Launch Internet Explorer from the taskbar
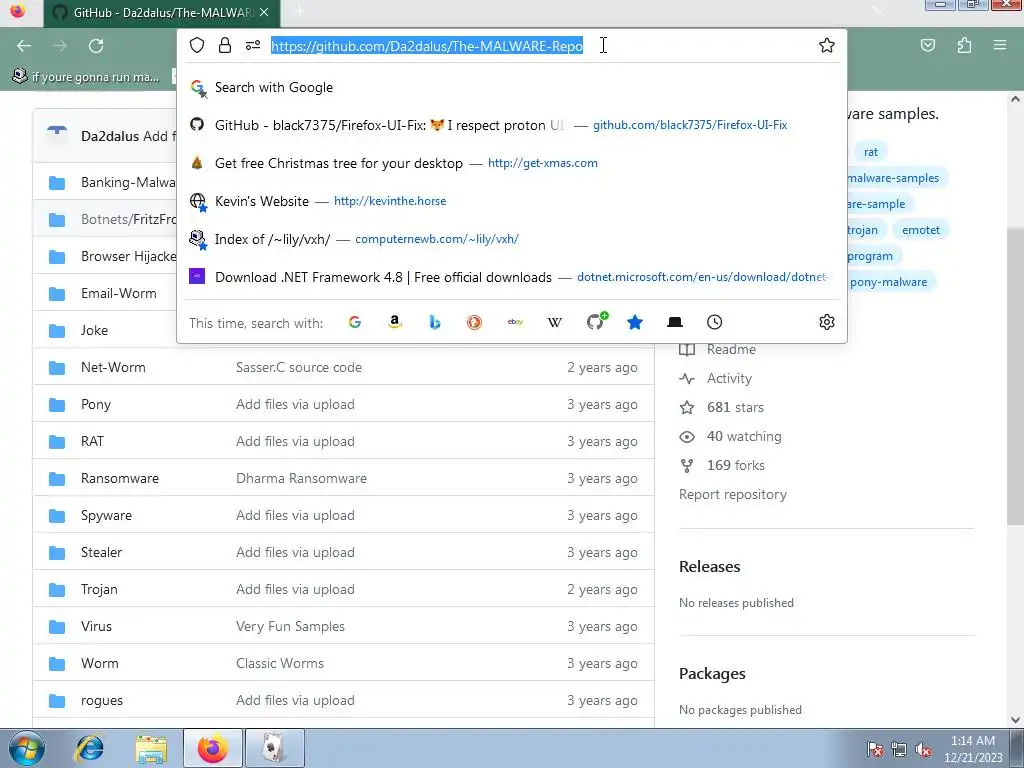The height and width of the screenshot is (768, 1024). click(90, 748)
